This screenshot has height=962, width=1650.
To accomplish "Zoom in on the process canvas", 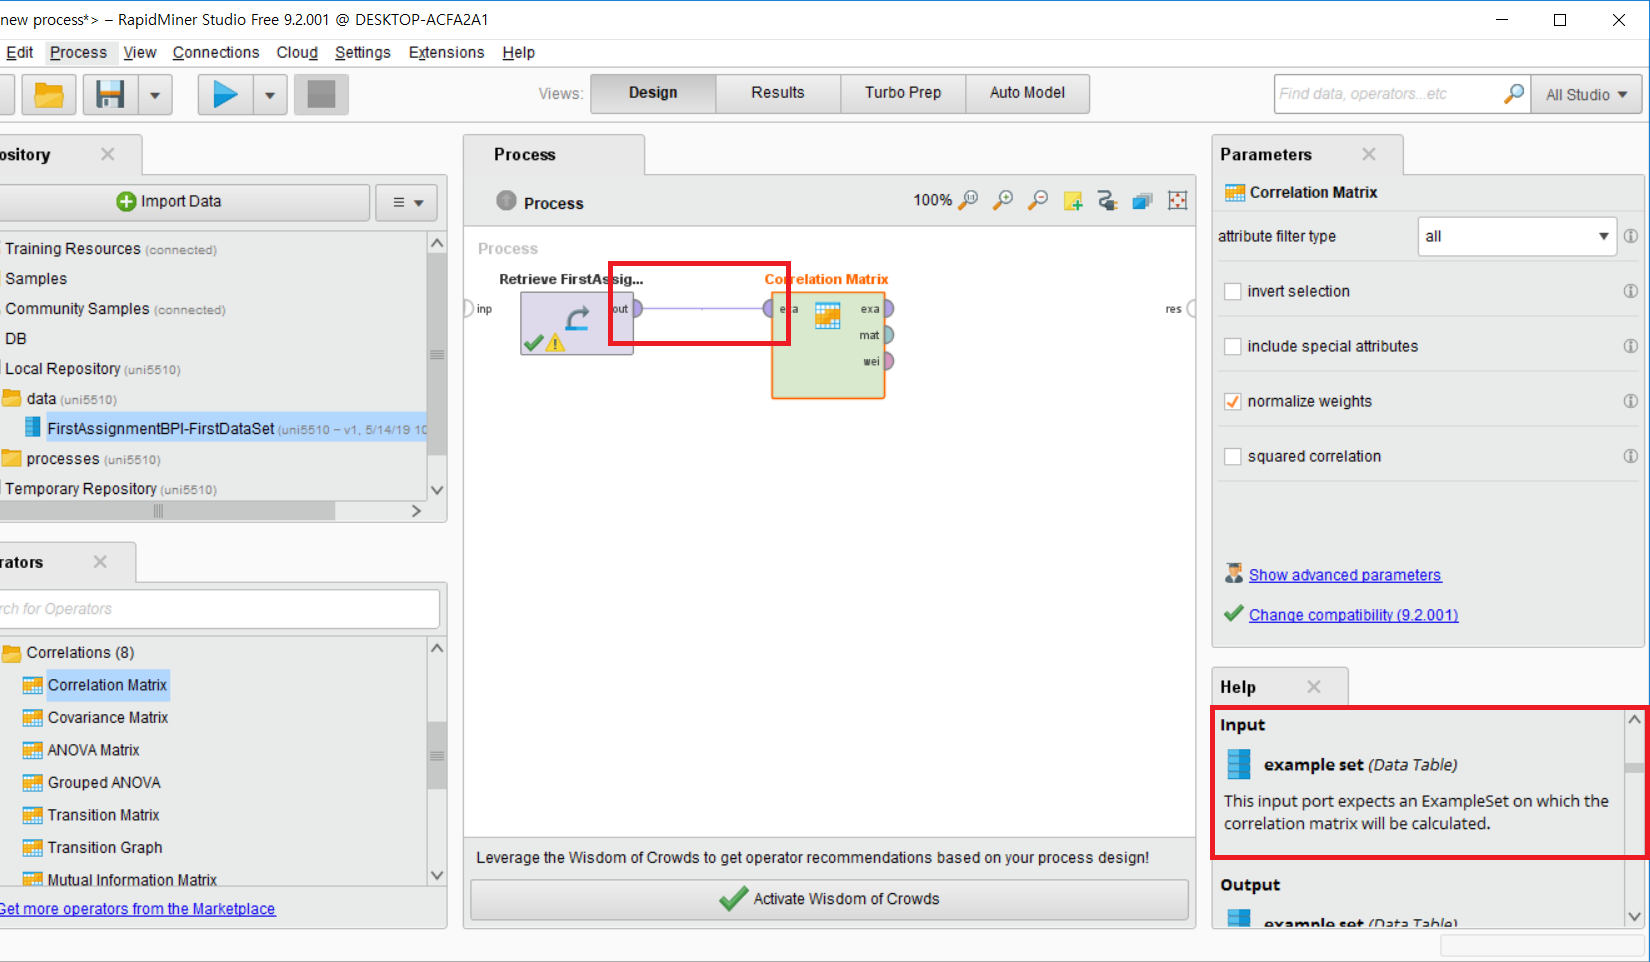I will tap(1002, 200).
